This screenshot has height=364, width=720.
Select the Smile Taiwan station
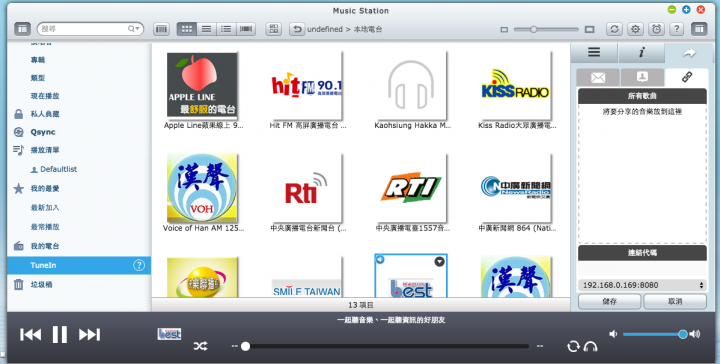point(307,277)
